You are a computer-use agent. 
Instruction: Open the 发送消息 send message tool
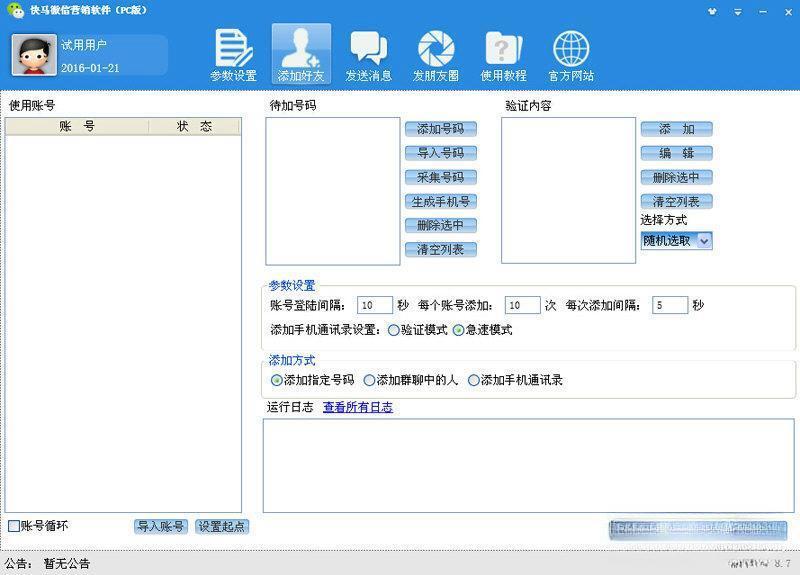tap(368, 55)
